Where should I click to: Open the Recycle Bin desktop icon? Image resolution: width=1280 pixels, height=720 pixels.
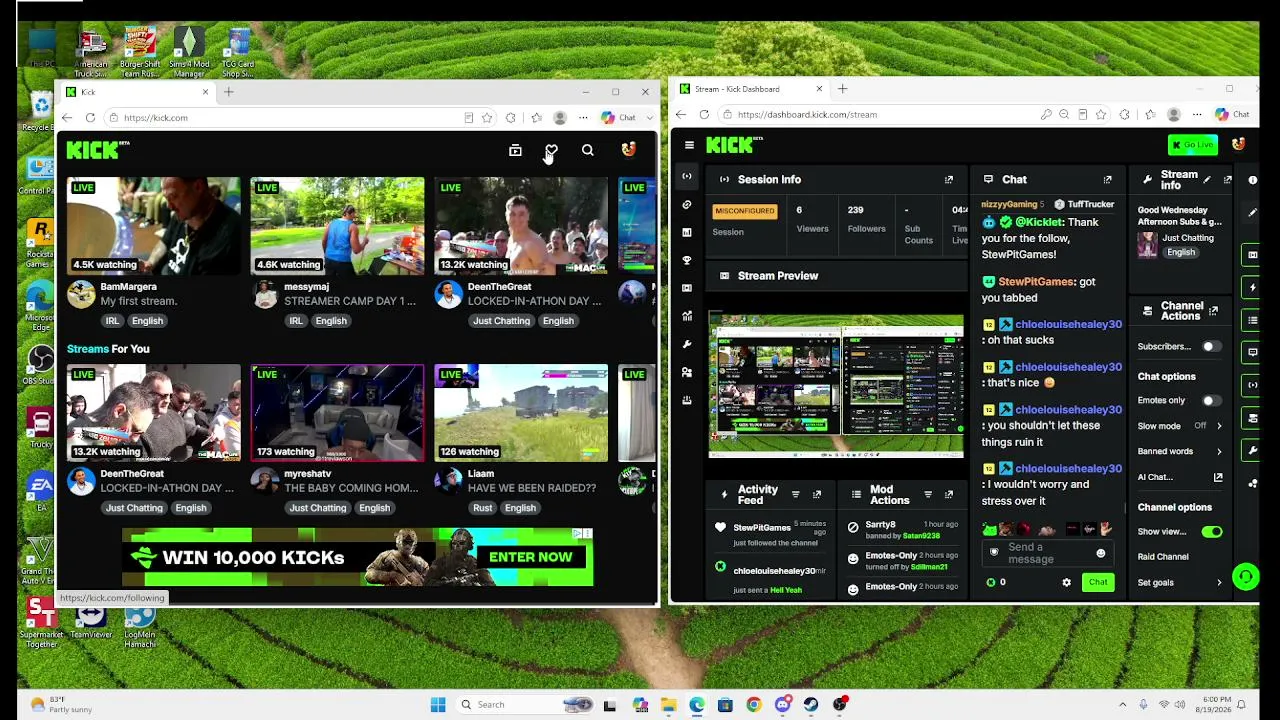[40, 111]
